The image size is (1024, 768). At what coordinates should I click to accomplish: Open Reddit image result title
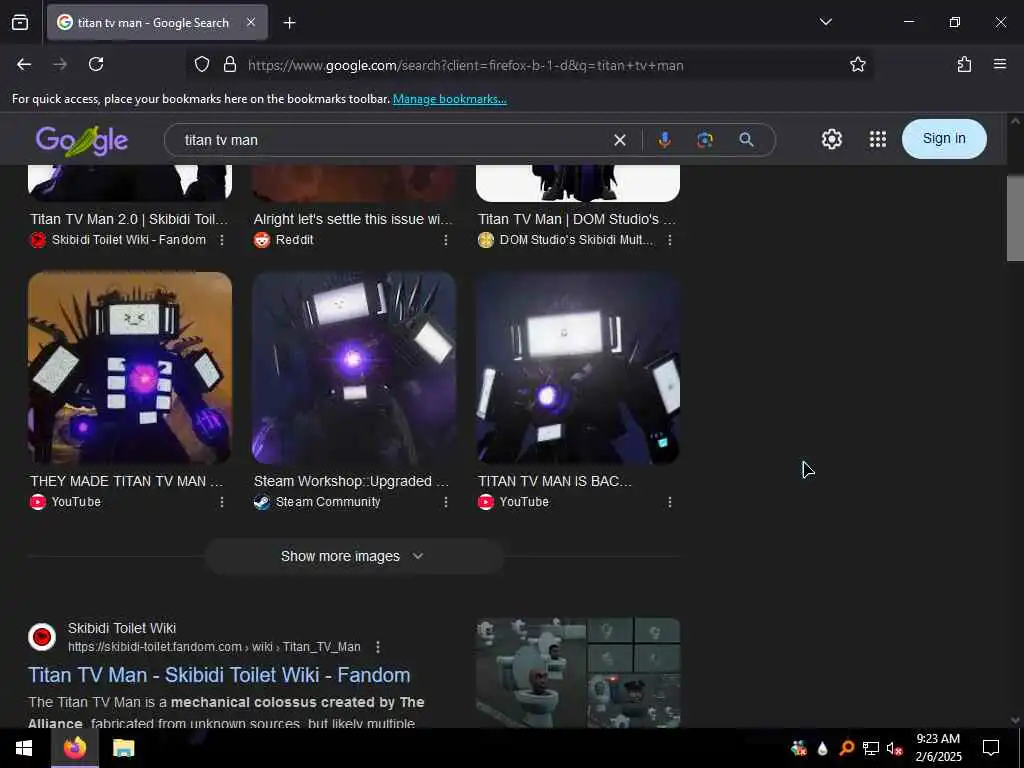(x=353, y=219)
